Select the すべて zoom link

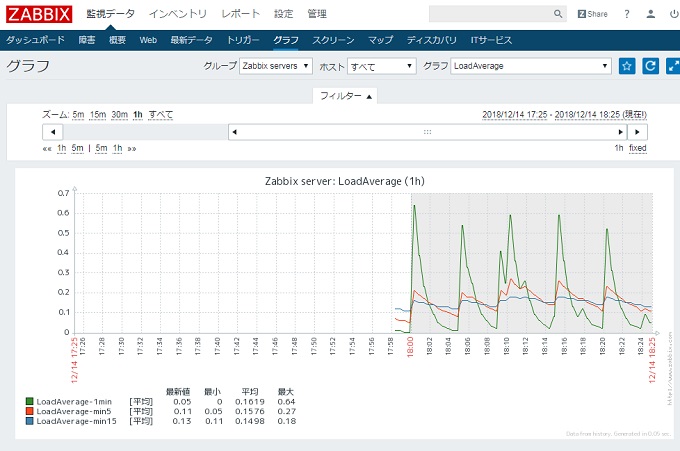(x=160, y=114)
